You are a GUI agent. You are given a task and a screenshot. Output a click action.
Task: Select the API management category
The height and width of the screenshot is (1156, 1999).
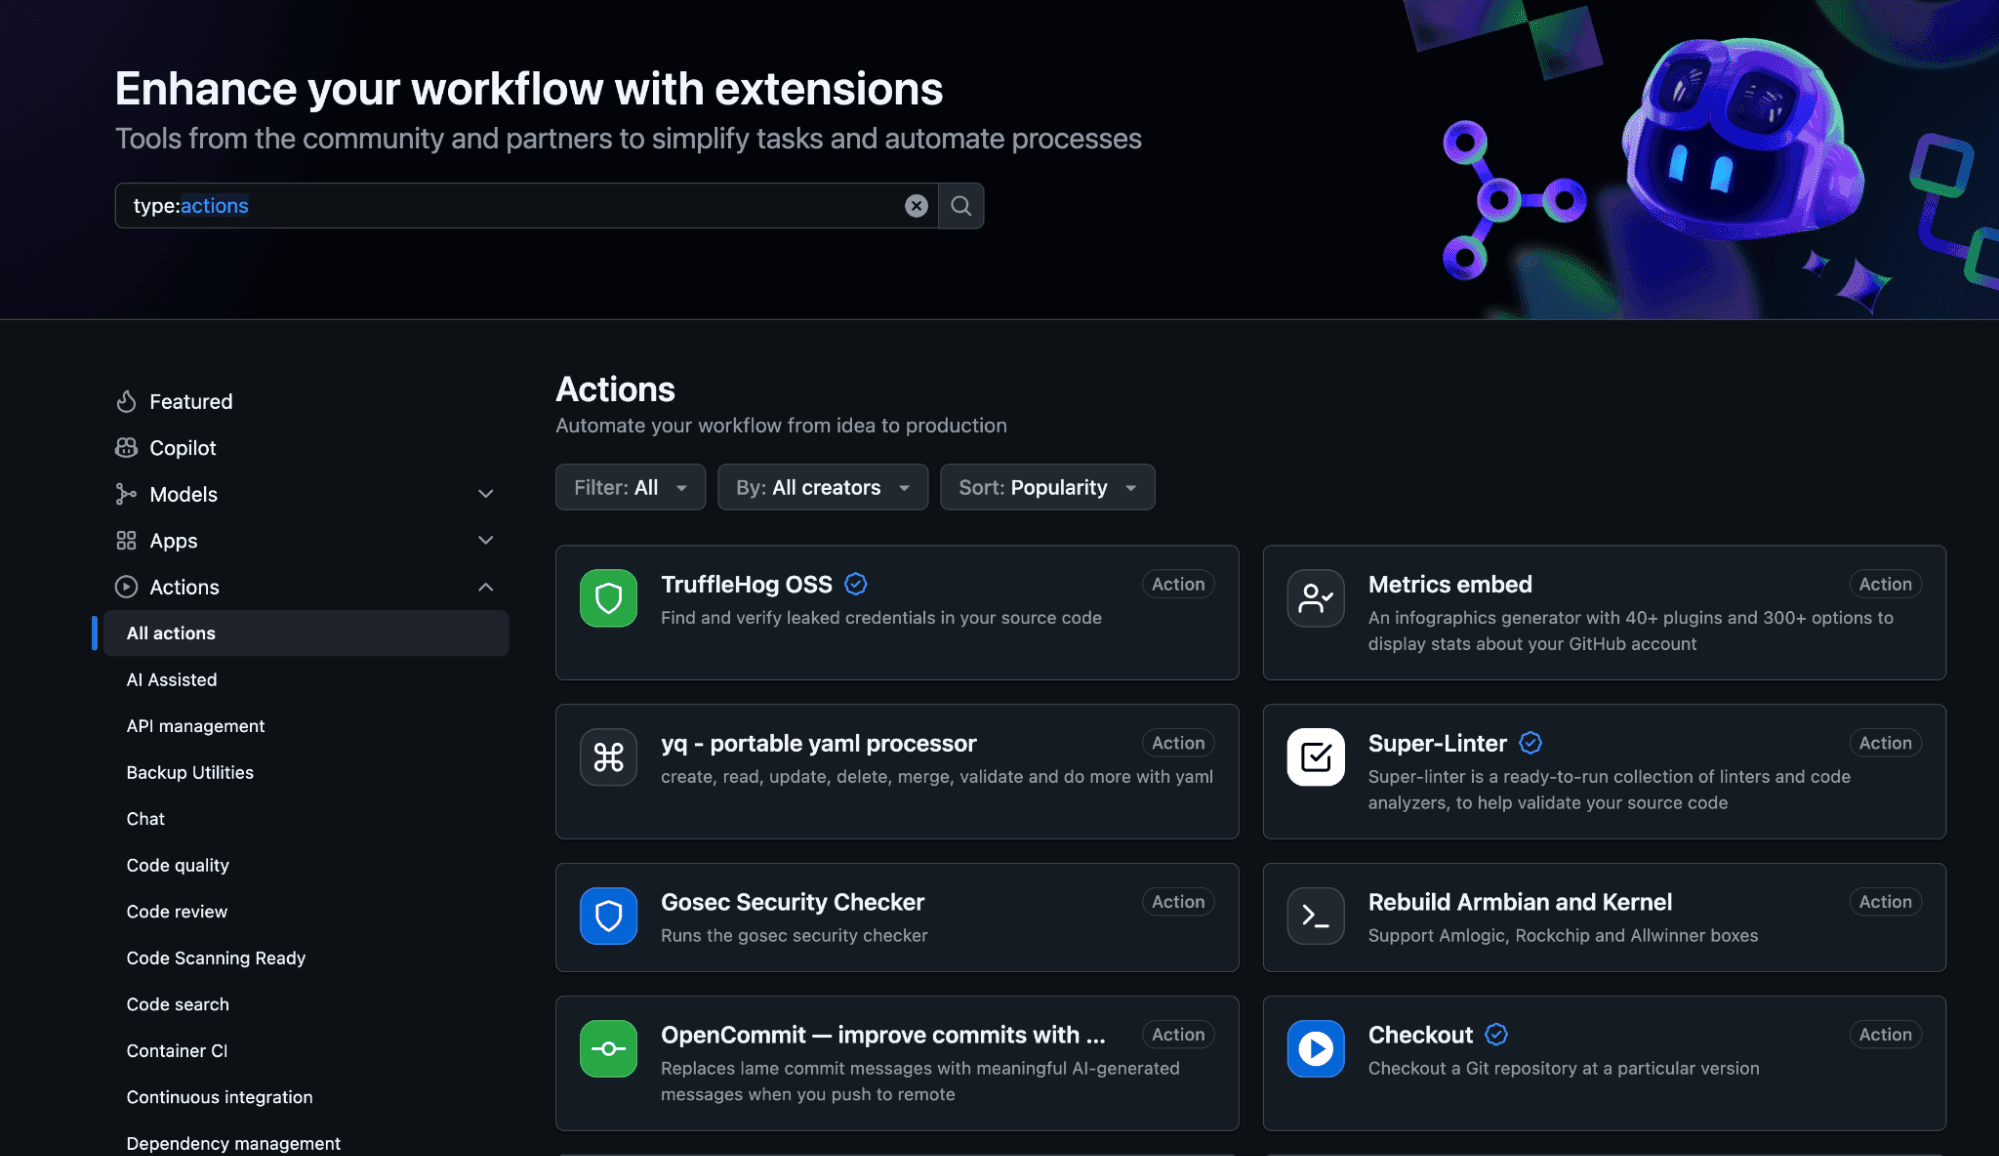point(196,726)
